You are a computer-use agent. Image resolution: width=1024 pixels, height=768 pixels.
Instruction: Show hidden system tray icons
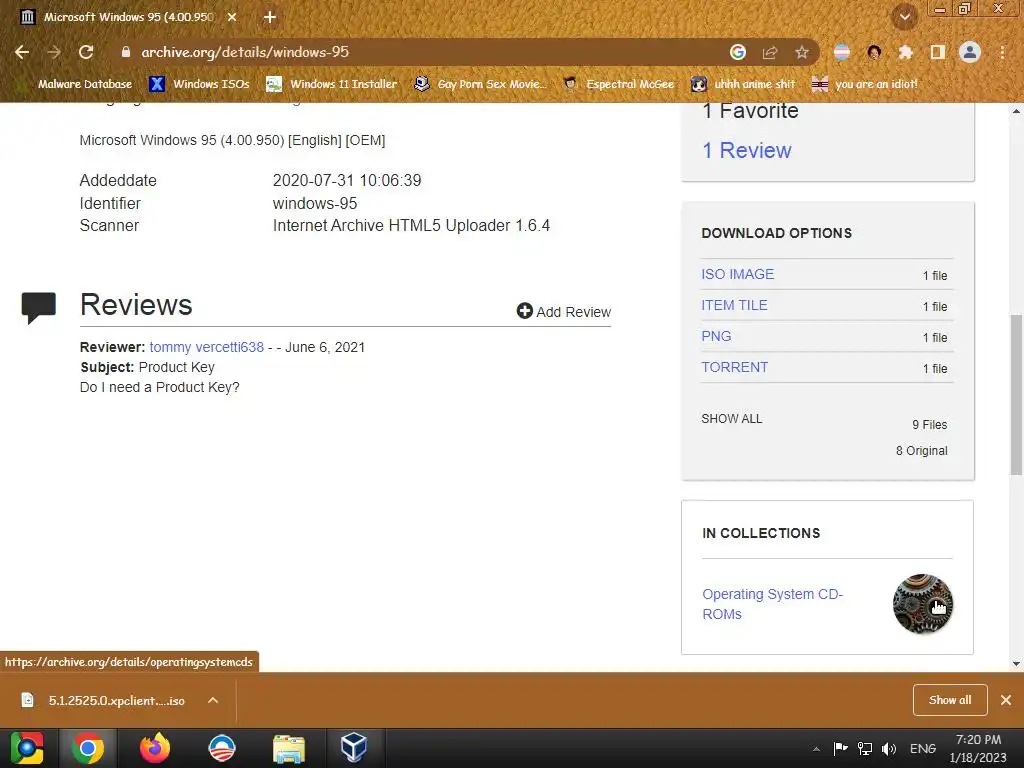click(816, 749)
